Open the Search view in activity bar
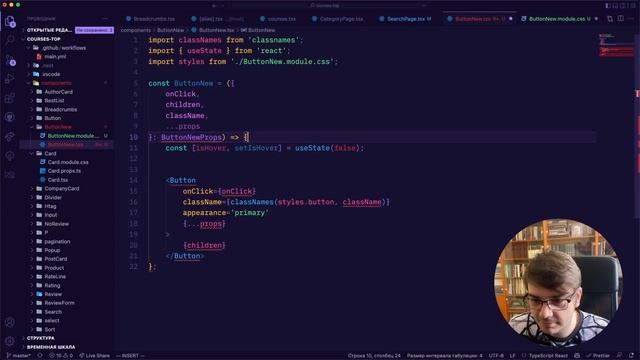 [x=10, y=40]
